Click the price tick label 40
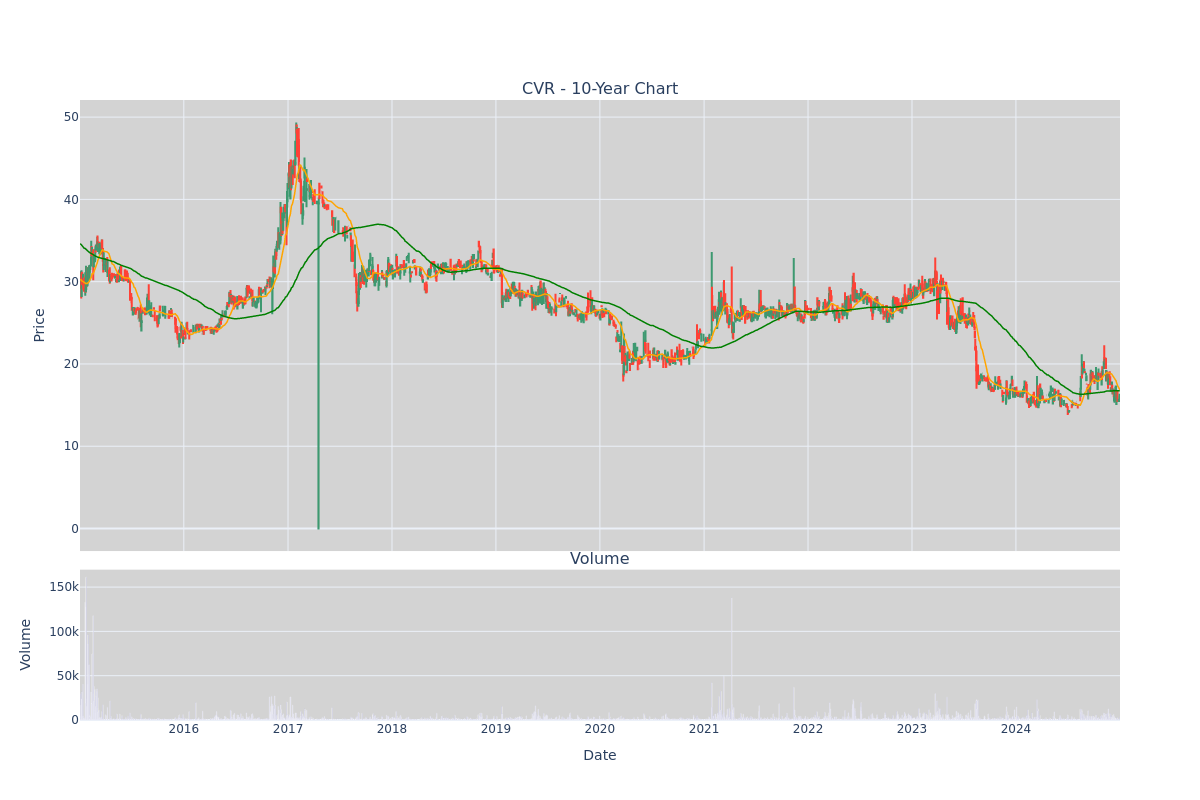The height and width of the screenshot is (800, 1200). (x=71, y=199)
